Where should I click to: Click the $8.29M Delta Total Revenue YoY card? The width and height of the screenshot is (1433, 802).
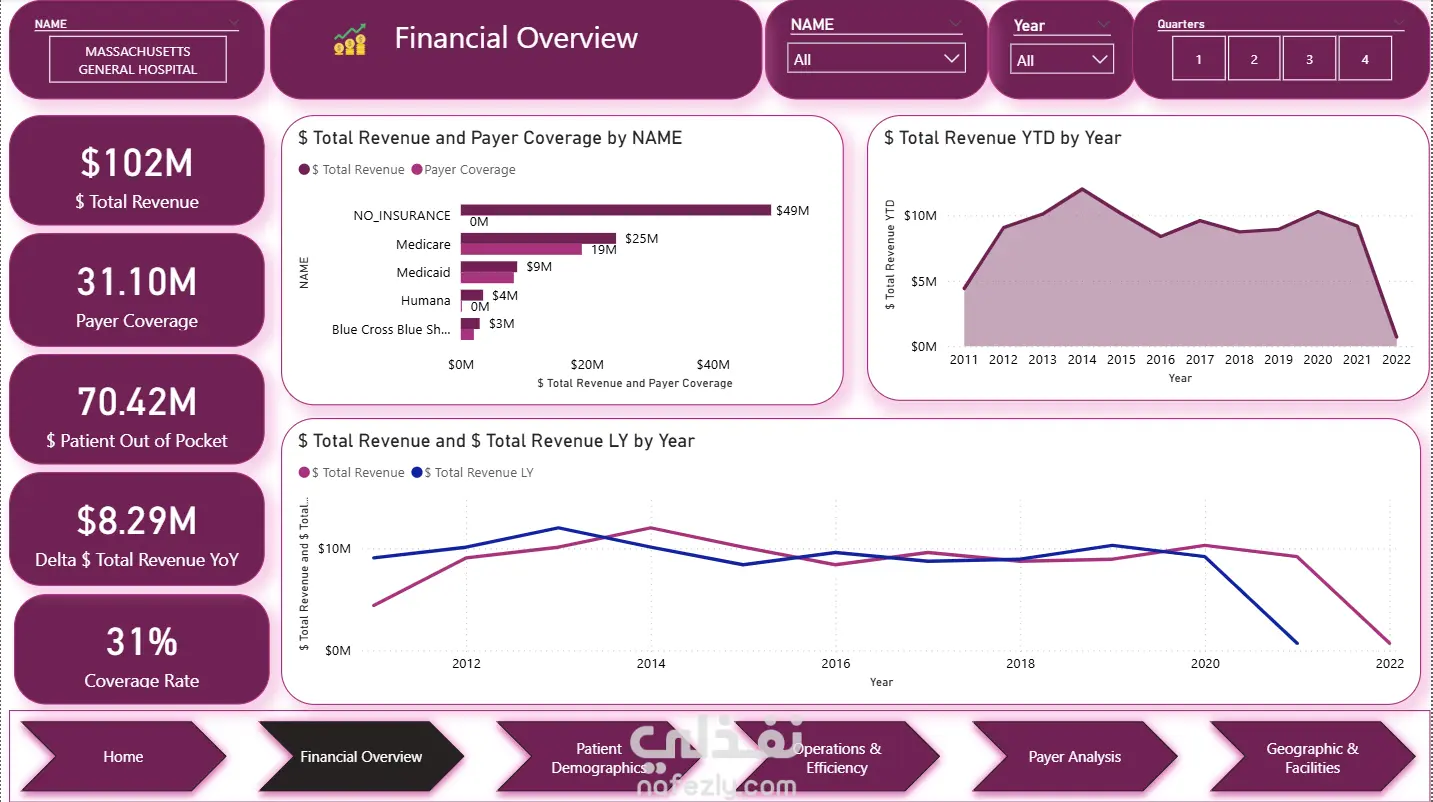[x=137, y=529]
